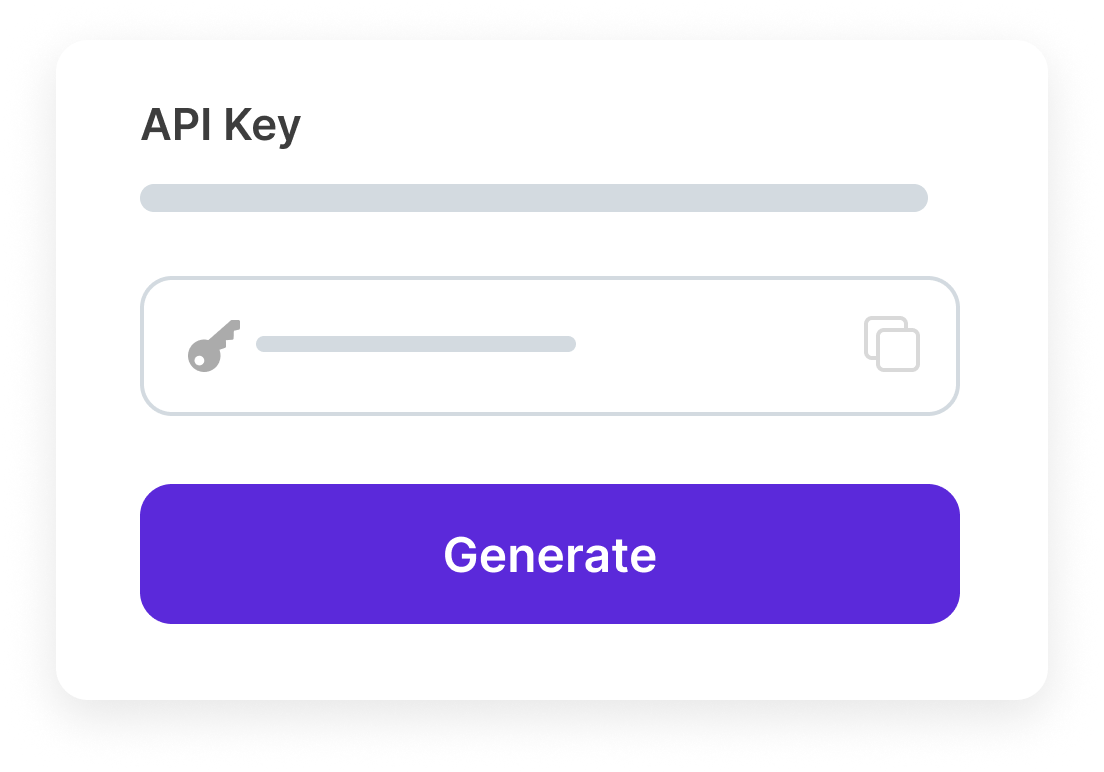1104x772 pixels.
Task: Click the white card background below Generate
Action: 550,662
